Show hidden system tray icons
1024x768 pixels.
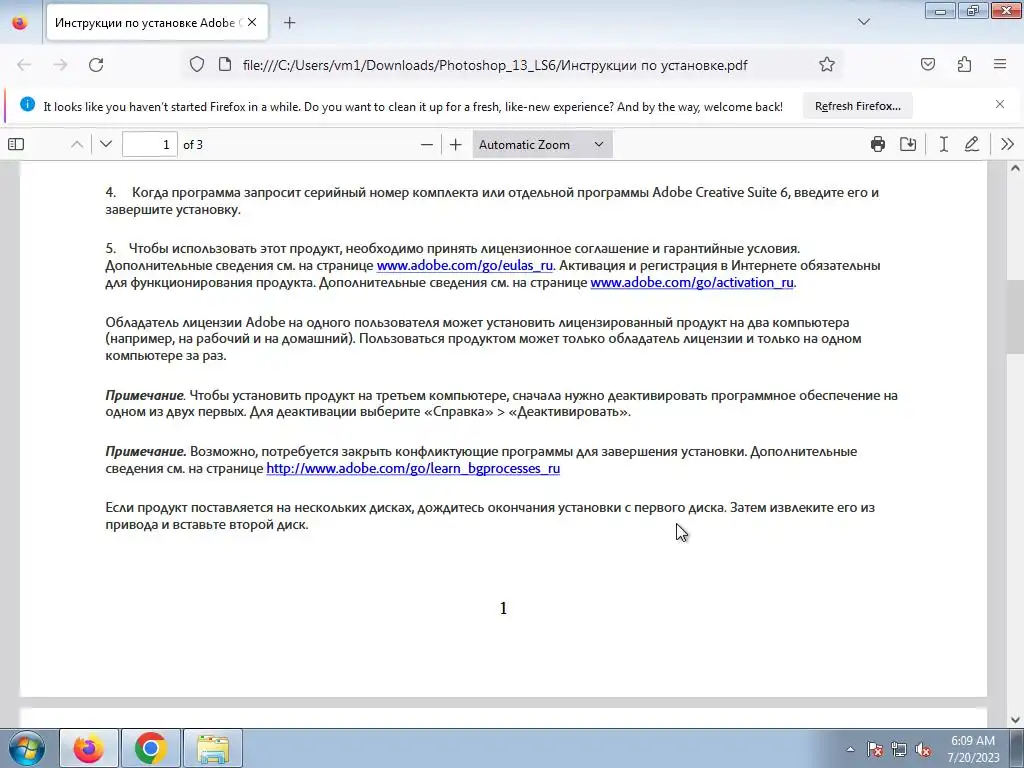pos(850,749)
